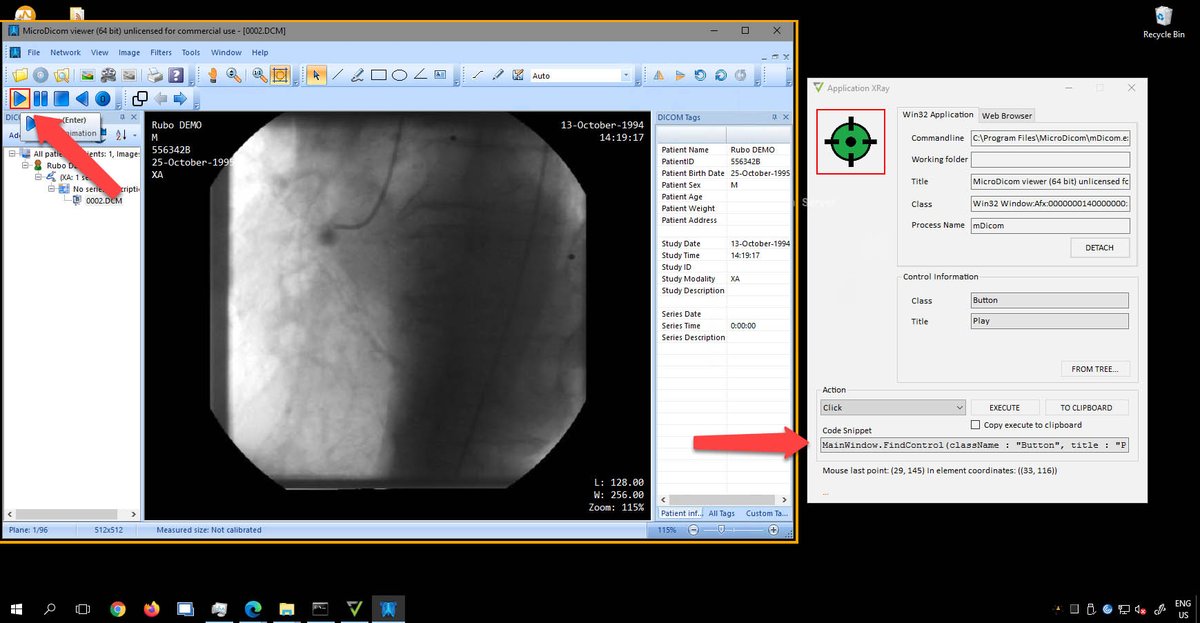The image size is (1200, 623).
Task: Start cine playback with the Play button
Action: tap(19, 98)
